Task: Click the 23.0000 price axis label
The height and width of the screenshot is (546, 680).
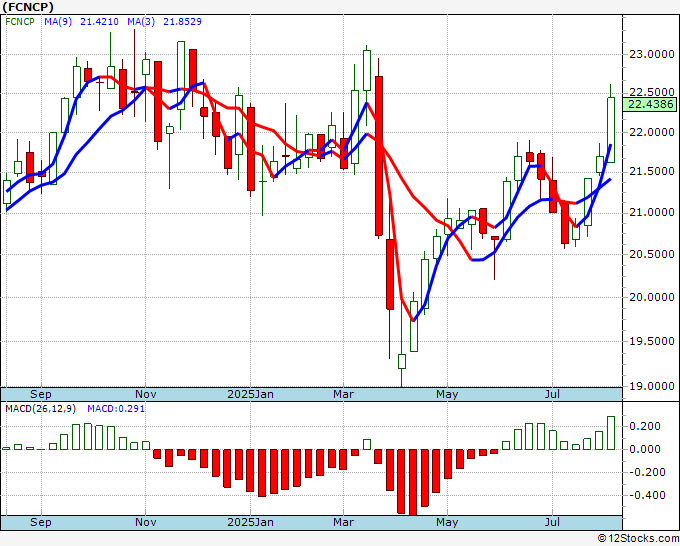Action: [x=651, y=55]
